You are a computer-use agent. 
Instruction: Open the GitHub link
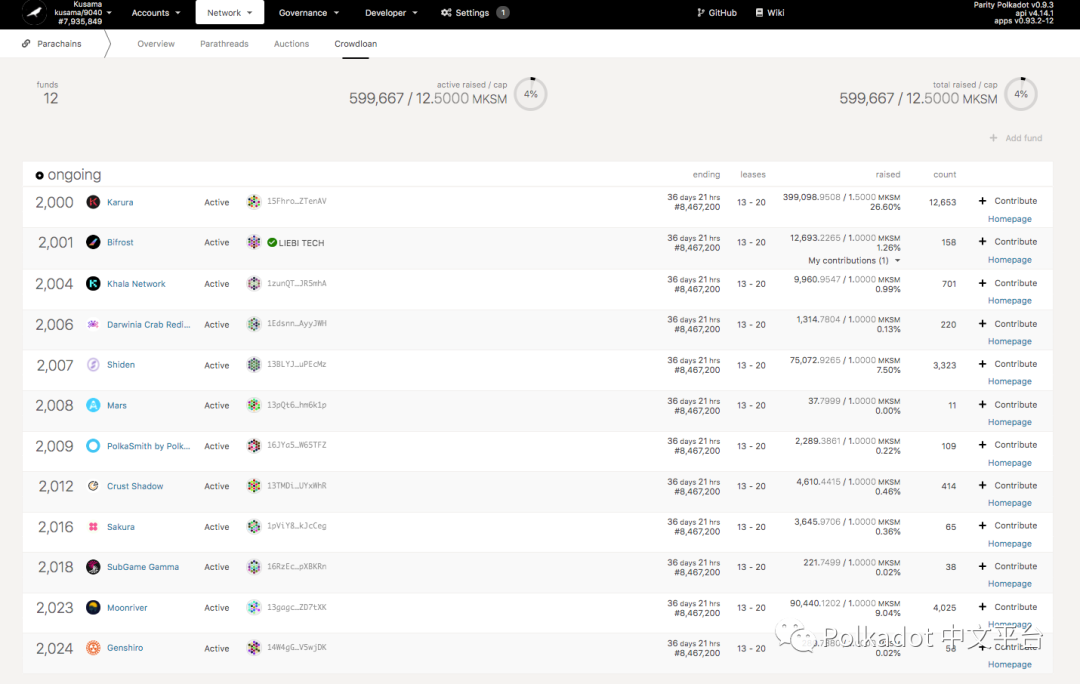(716, 13)
